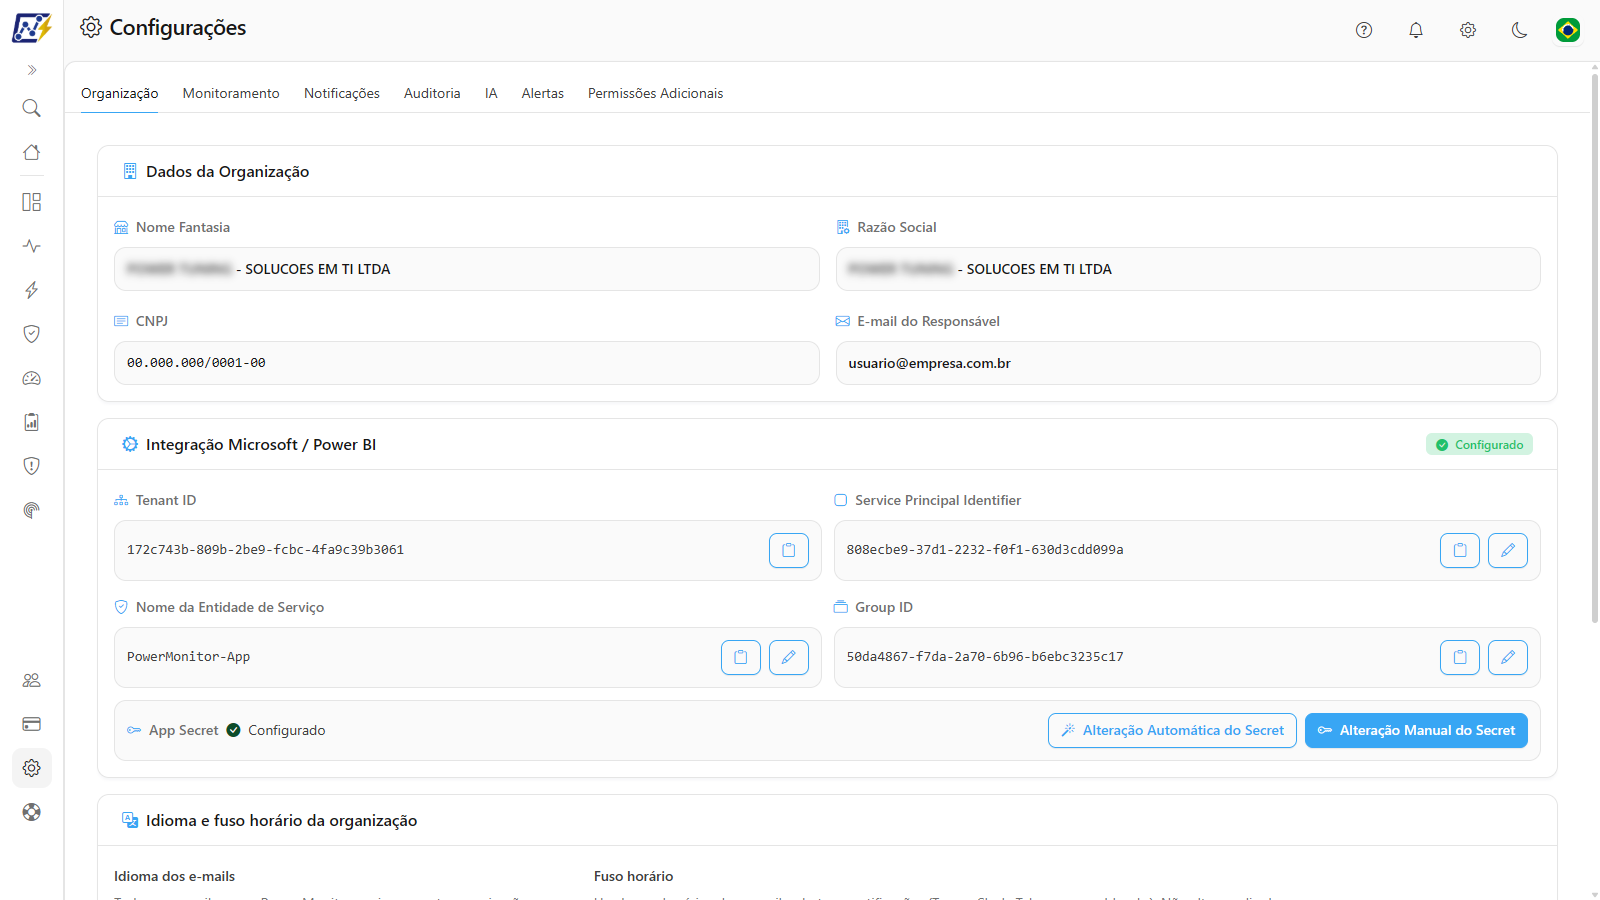Viewport: 1600px width, 900px height.
Task: Copy the Group ID value
Action: coord(1460,657)
